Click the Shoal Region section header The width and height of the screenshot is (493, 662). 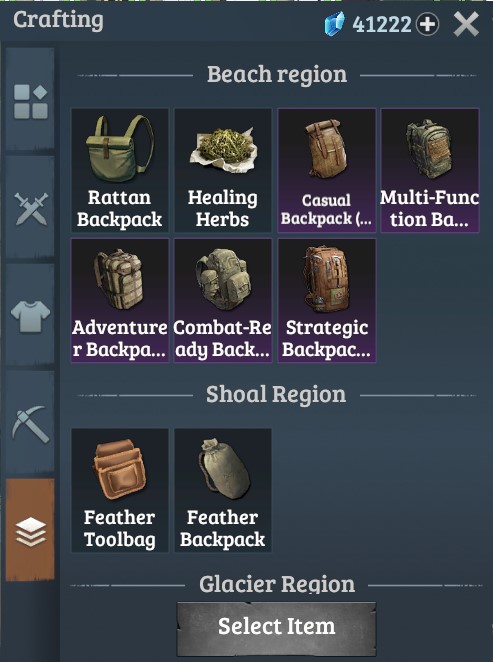276,394
